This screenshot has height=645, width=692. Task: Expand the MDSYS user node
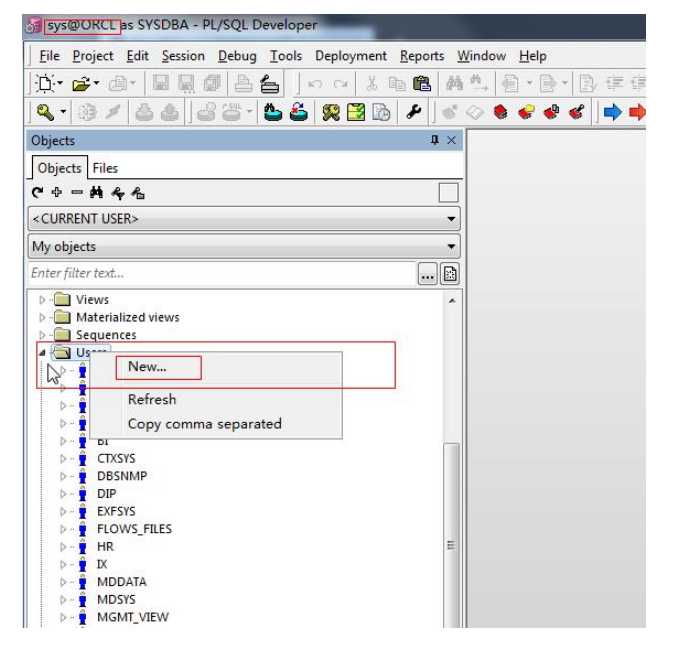coord(63,600)
